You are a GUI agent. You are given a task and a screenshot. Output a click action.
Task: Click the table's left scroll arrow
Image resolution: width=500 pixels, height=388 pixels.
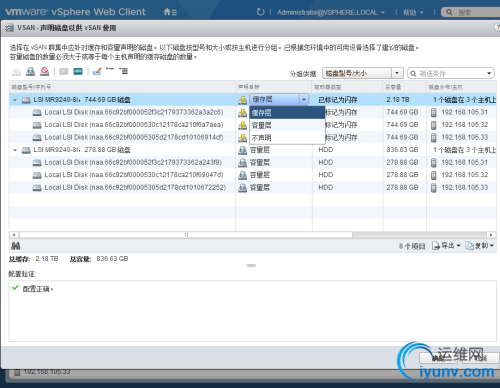(14, 235)
